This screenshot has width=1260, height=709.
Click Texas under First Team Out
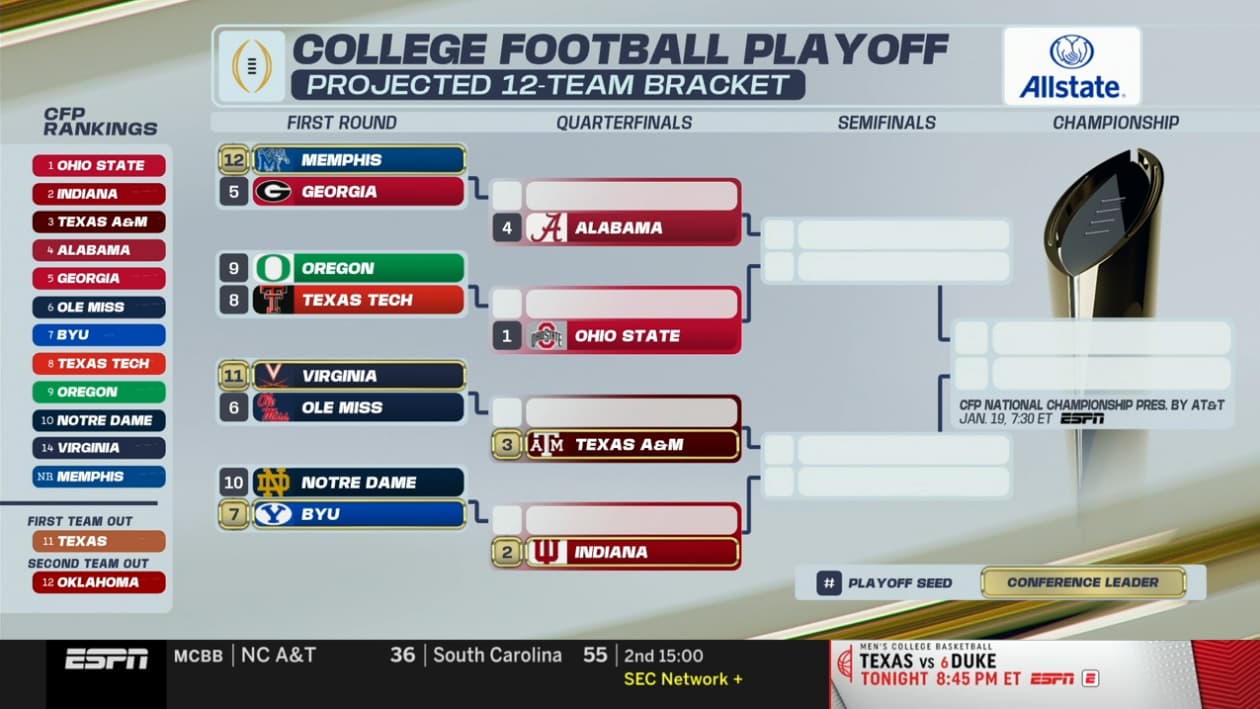click(98, 541)
